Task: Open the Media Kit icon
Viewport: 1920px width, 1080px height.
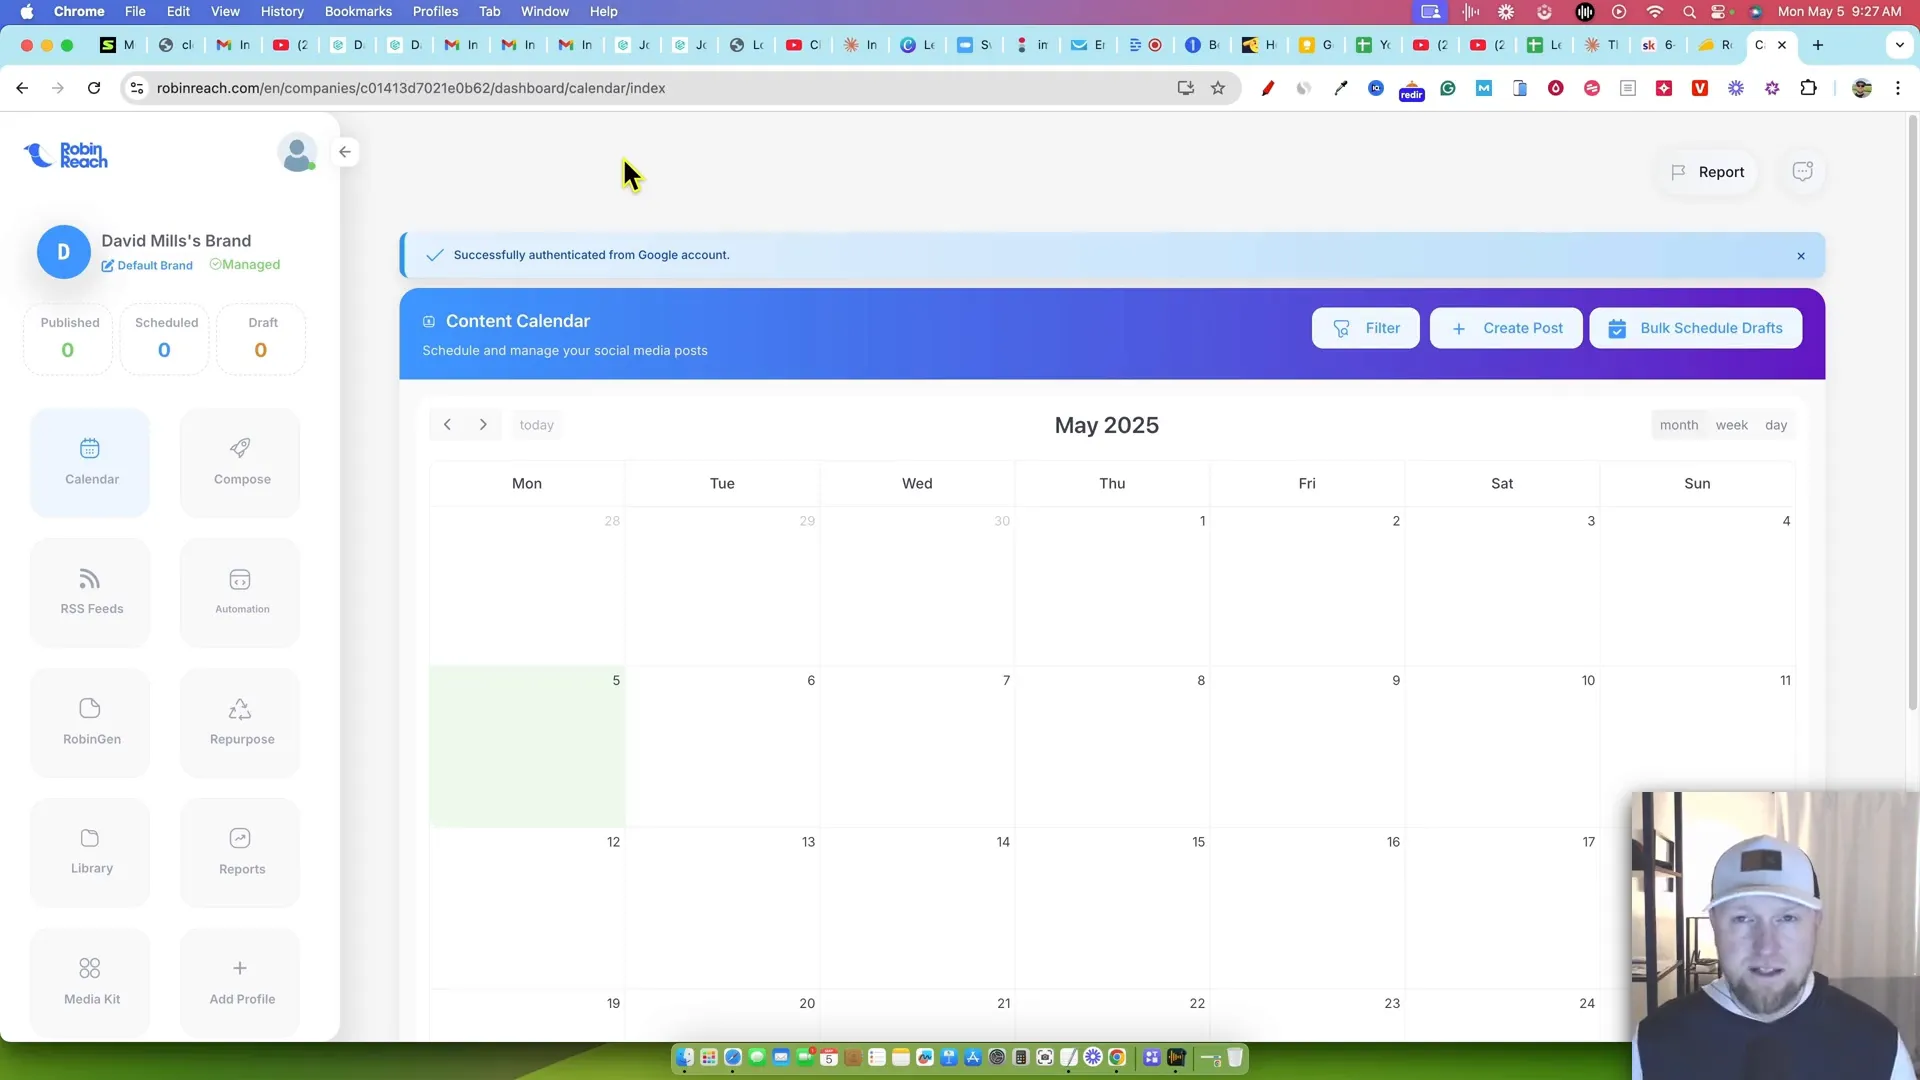Action: pyautogui.click(x=90, y=969)
